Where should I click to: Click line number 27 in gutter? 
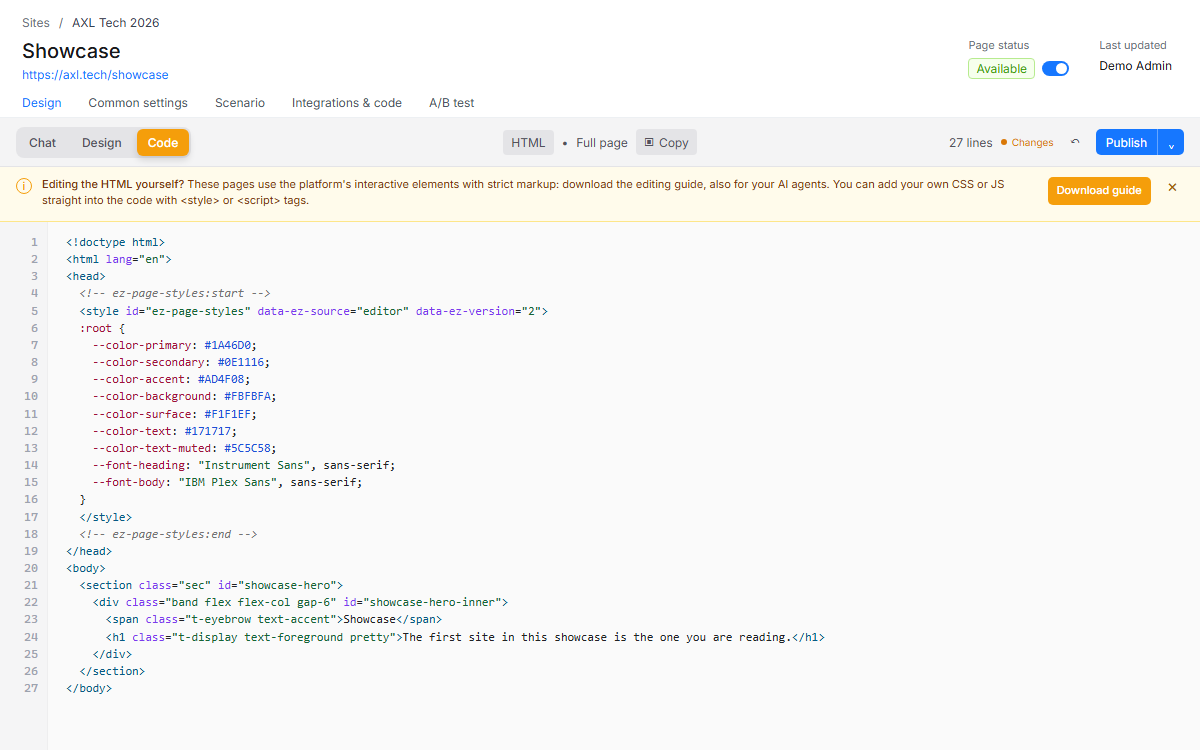coord(30,688)
